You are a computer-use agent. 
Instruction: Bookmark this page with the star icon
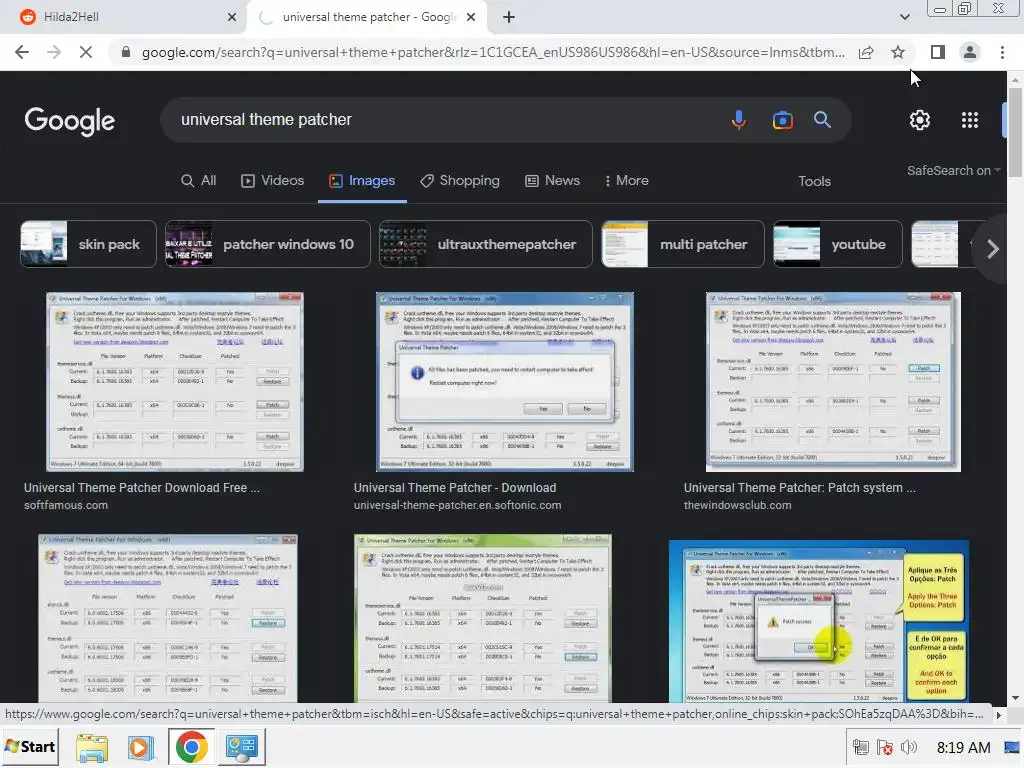898,52
